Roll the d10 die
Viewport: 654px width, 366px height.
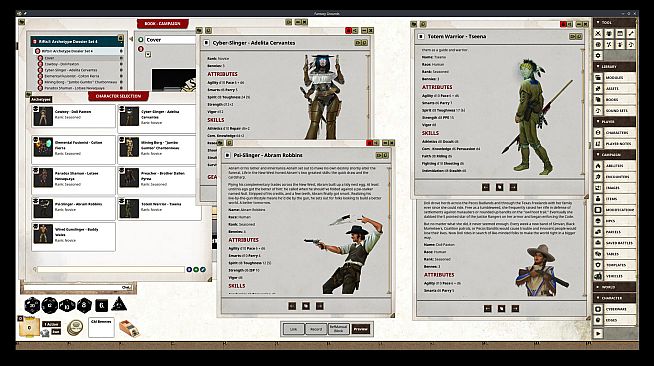tap(67, 306)
